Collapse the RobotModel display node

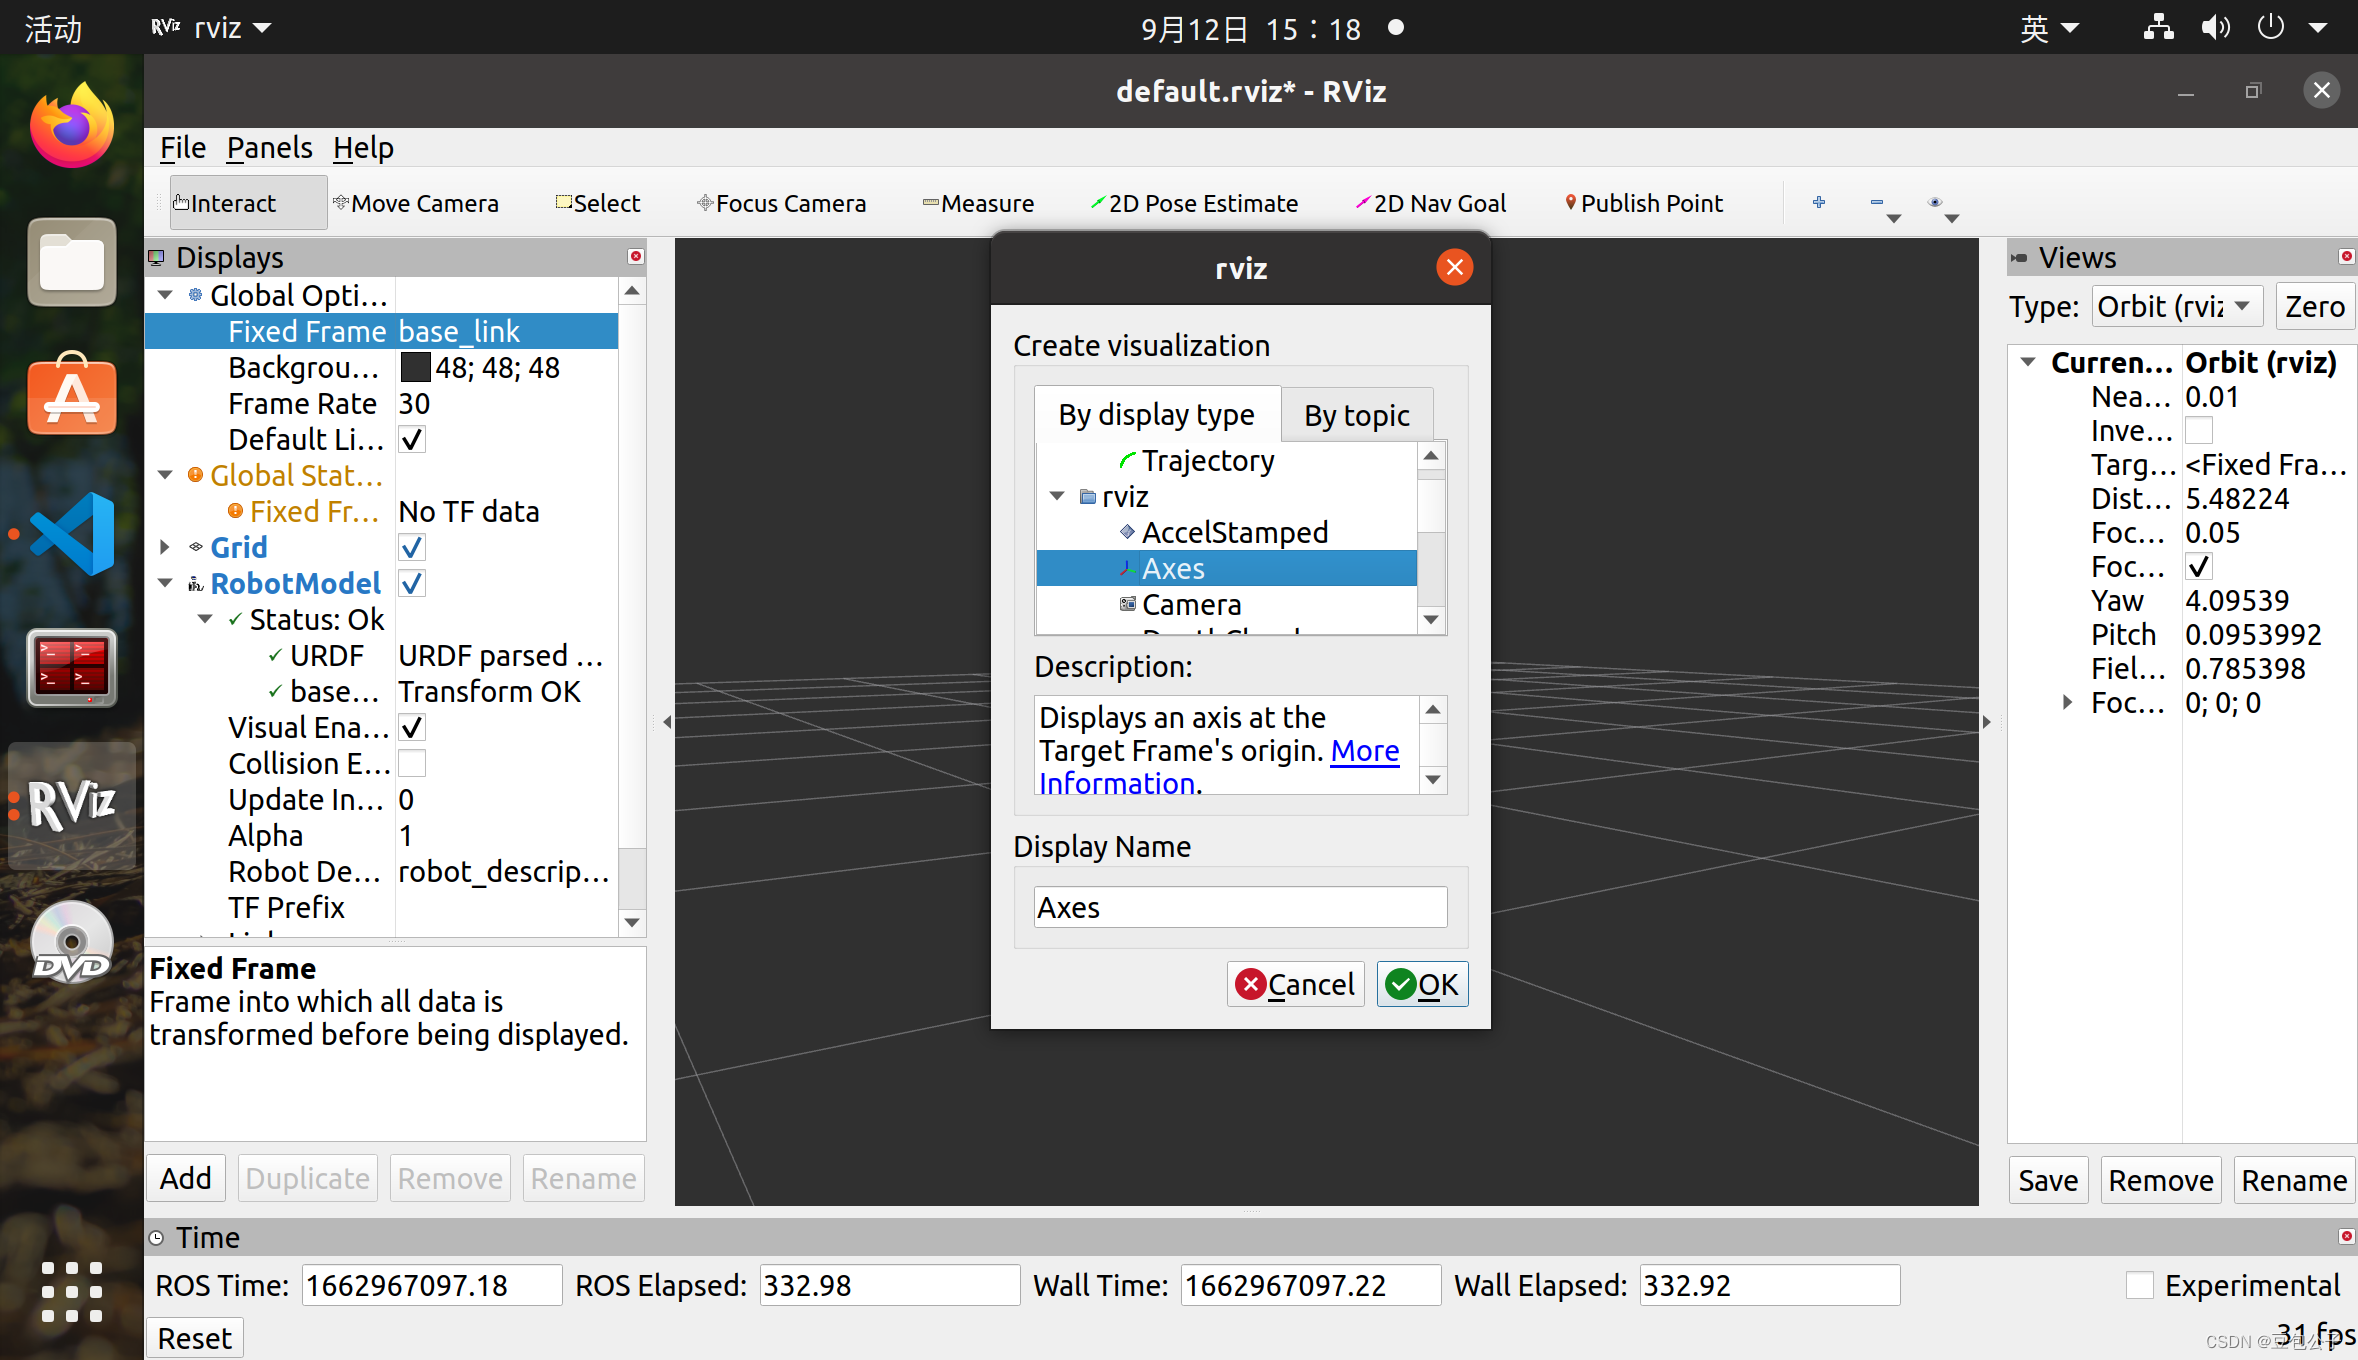coord(165,583)
